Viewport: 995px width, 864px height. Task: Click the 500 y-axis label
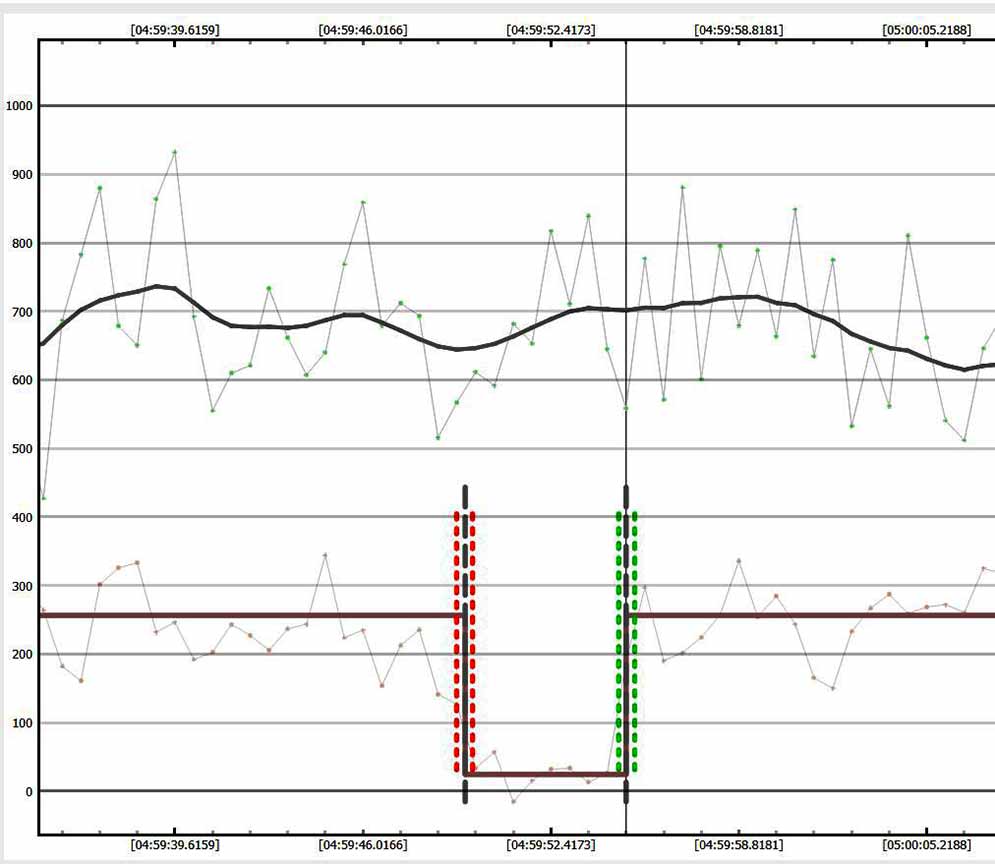tap(22, 448)
